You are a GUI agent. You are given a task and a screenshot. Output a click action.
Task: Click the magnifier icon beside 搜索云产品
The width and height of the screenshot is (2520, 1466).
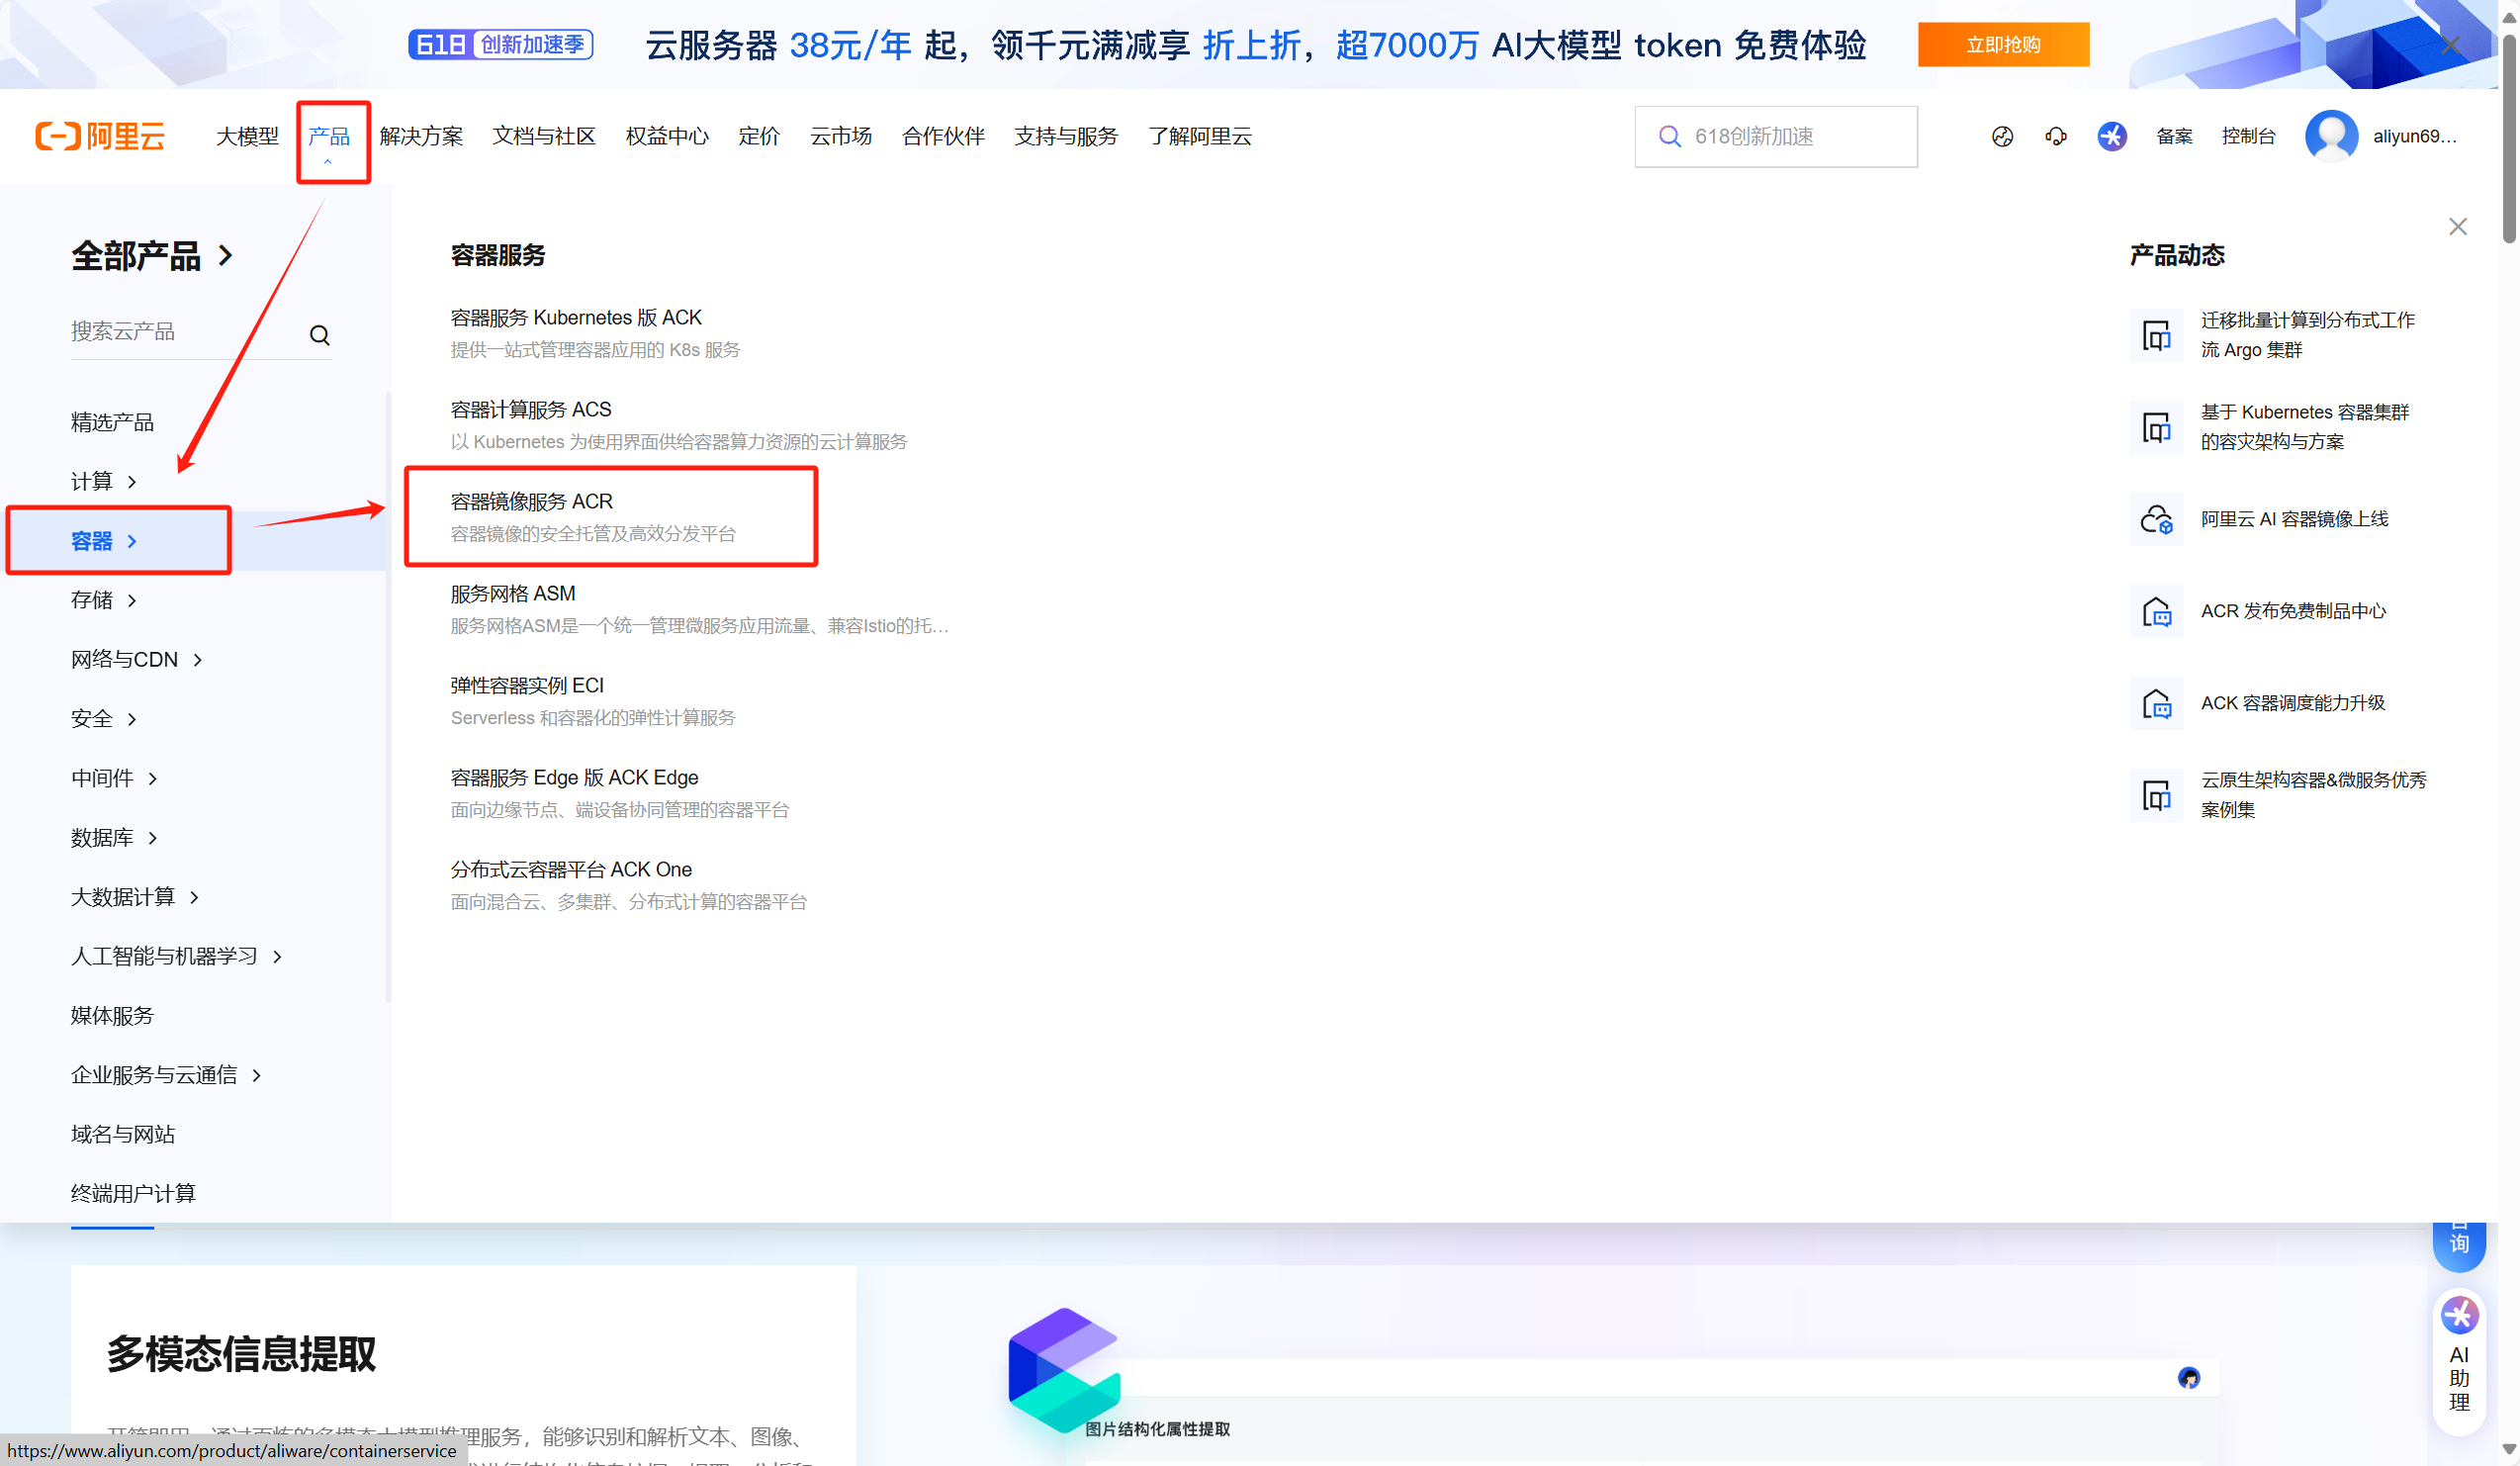pyautogui.click(x=319, y=335)
